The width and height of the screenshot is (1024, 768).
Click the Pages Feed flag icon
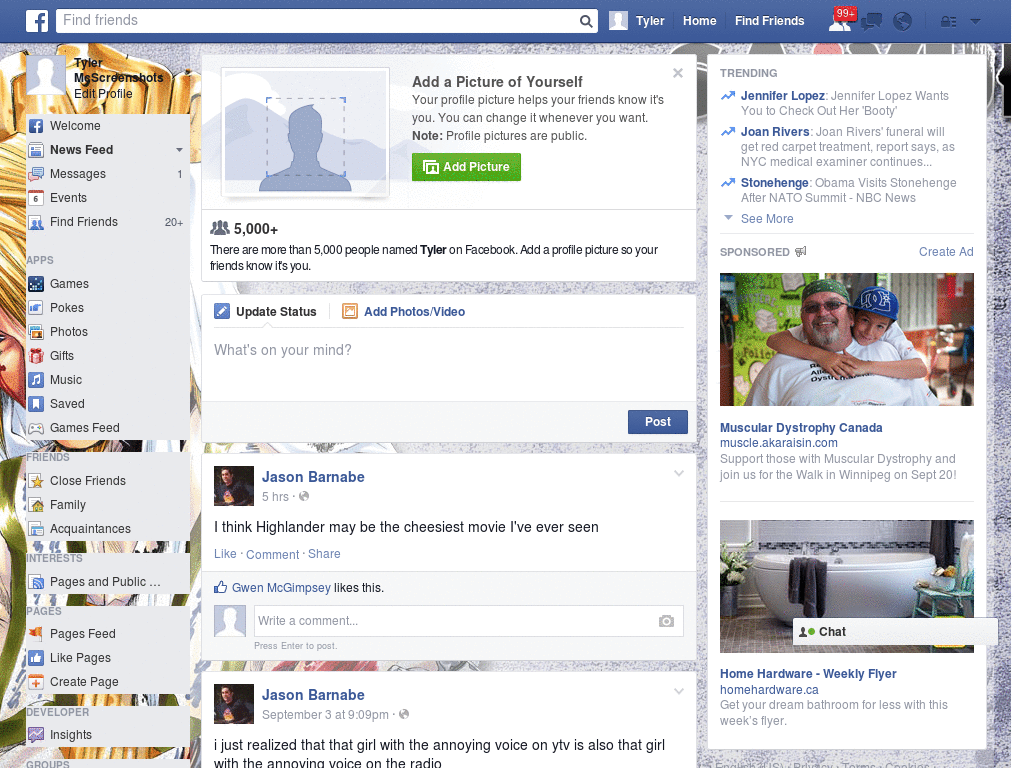(37, 633)
